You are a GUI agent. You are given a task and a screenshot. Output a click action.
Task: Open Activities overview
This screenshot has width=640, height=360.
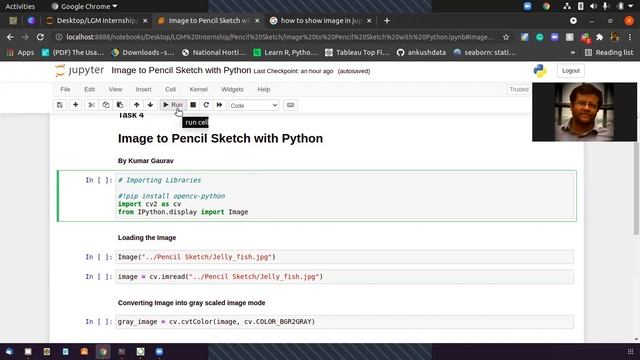click(x=20, y=6)
